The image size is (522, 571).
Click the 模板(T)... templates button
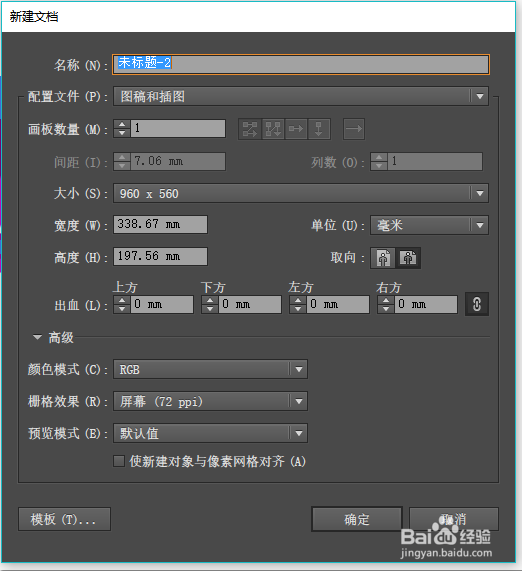coord(64,519)
